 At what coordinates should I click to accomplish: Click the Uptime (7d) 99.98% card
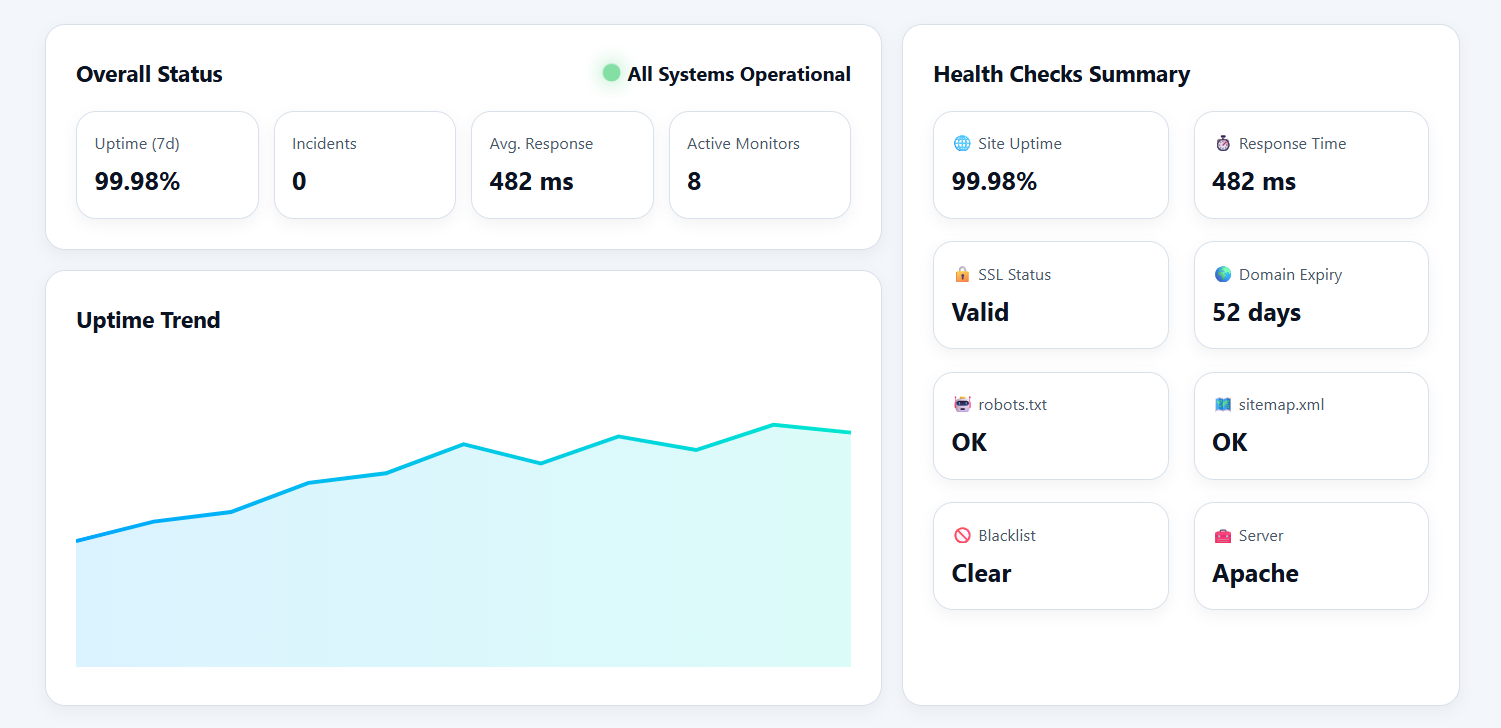pyautogui.click(x=167, y=164)
